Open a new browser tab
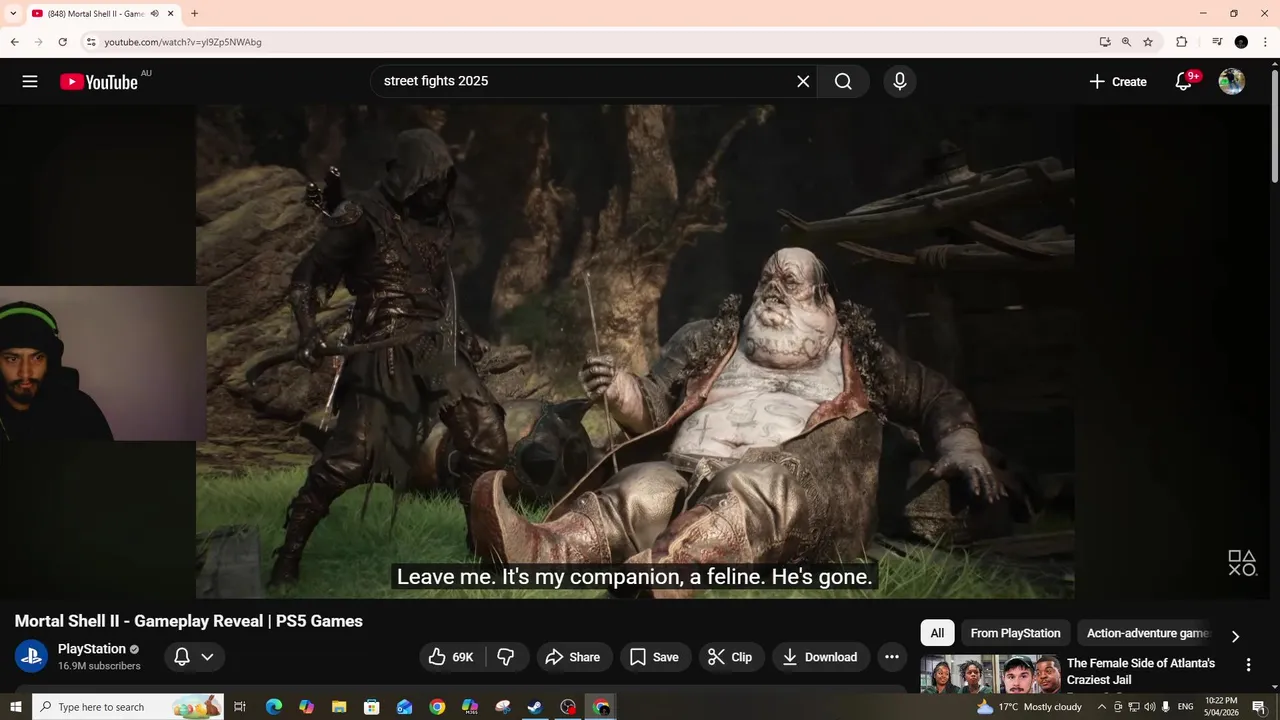 194,14
